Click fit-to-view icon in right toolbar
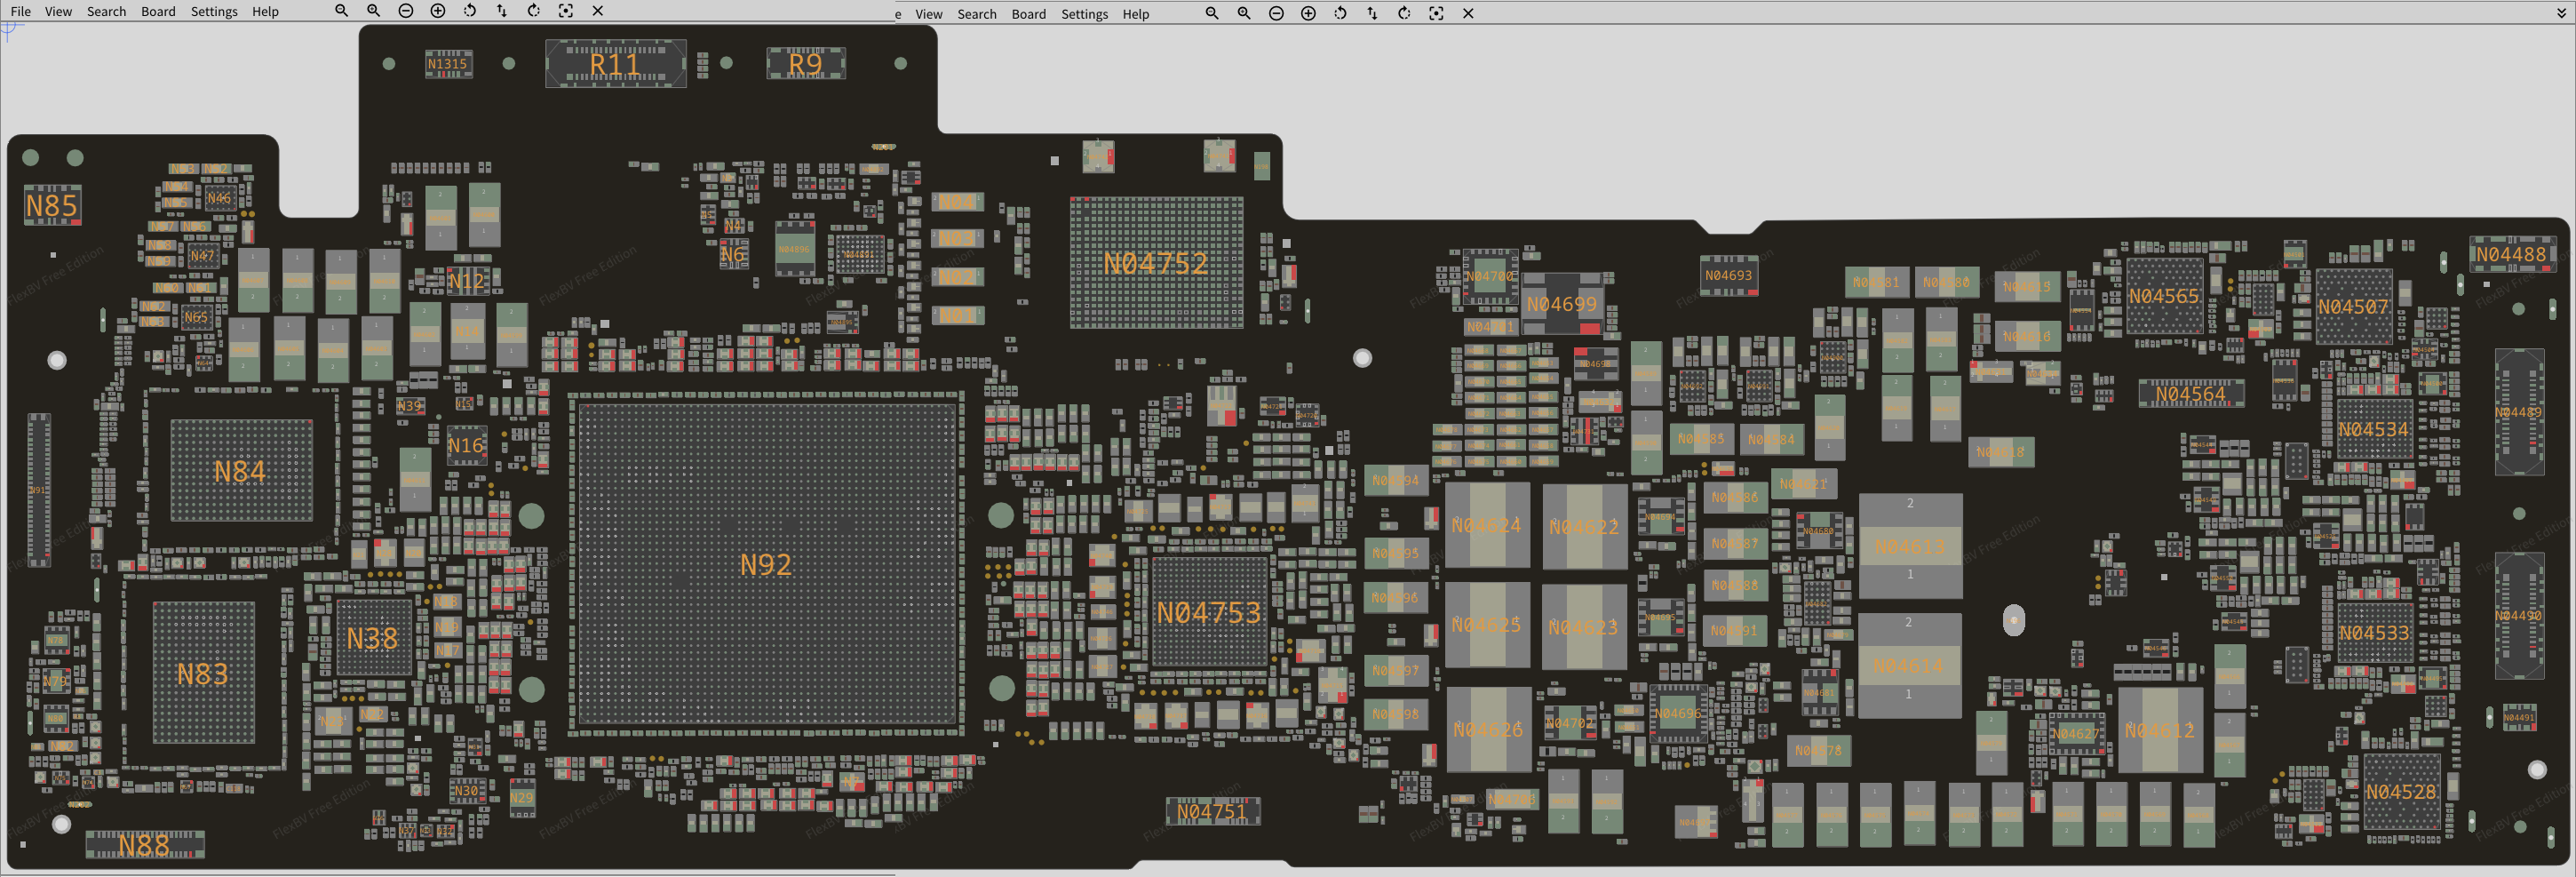Image resolution: width=2576 pixels, height=877 pixels. (1436, 14)
